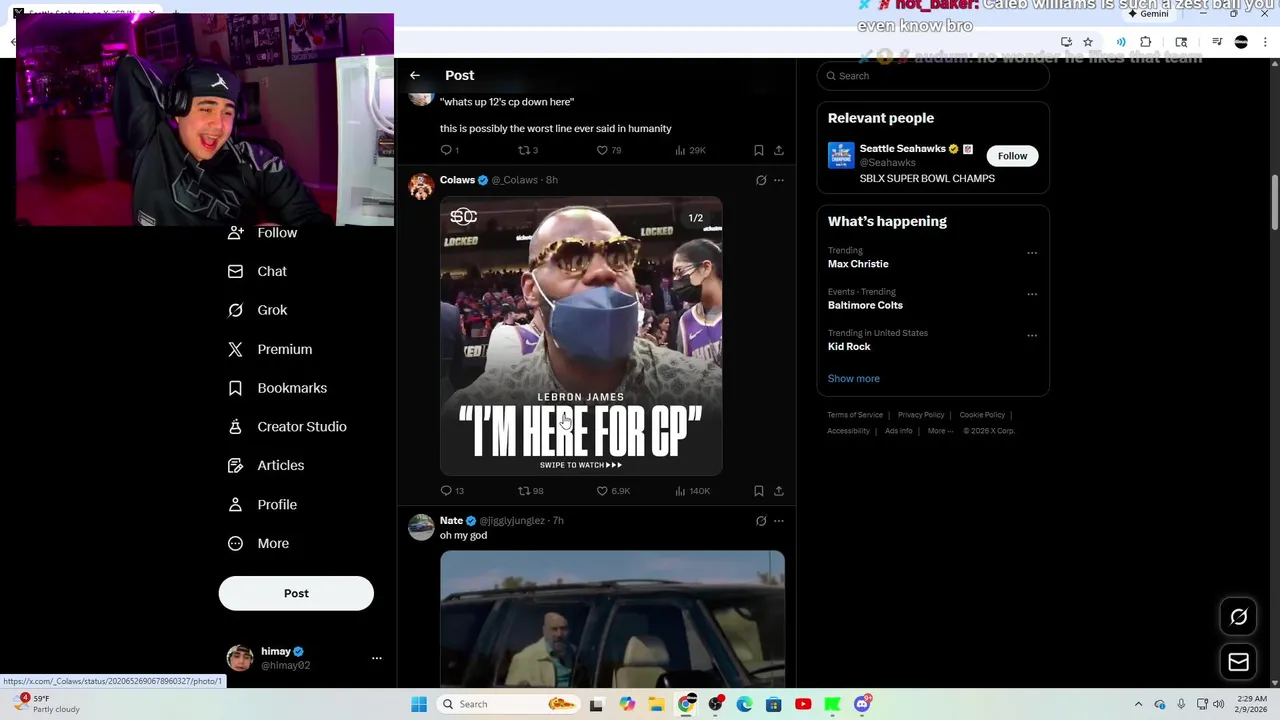Open options for Max Christie trend
Viewport: 1280px width, 720px height.
coord(1032,253)
